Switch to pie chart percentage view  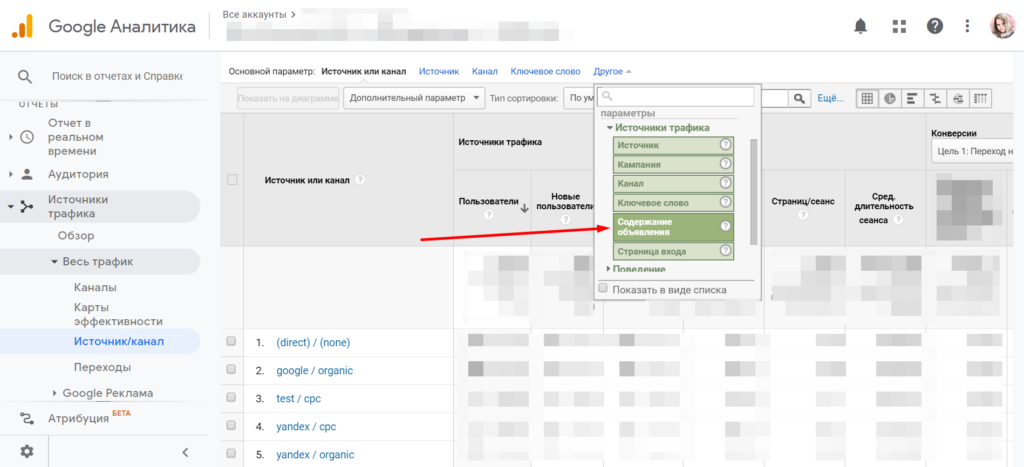[890, 98]
